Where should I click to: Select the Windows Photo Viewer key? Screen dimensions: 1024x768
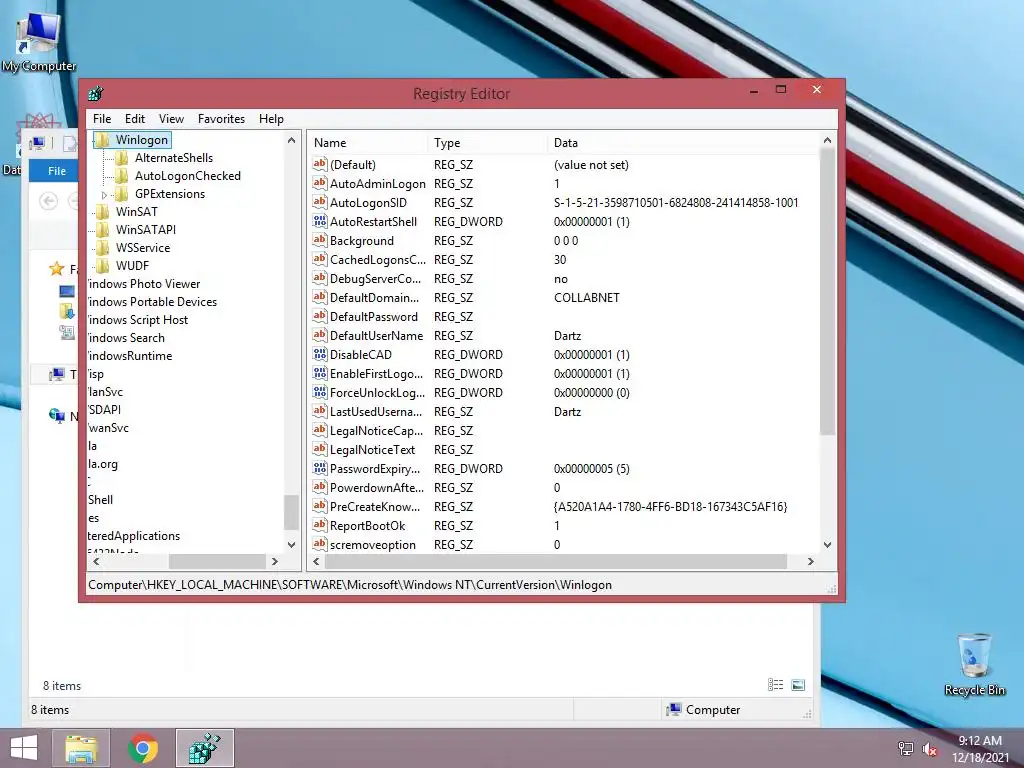(144, 284)
